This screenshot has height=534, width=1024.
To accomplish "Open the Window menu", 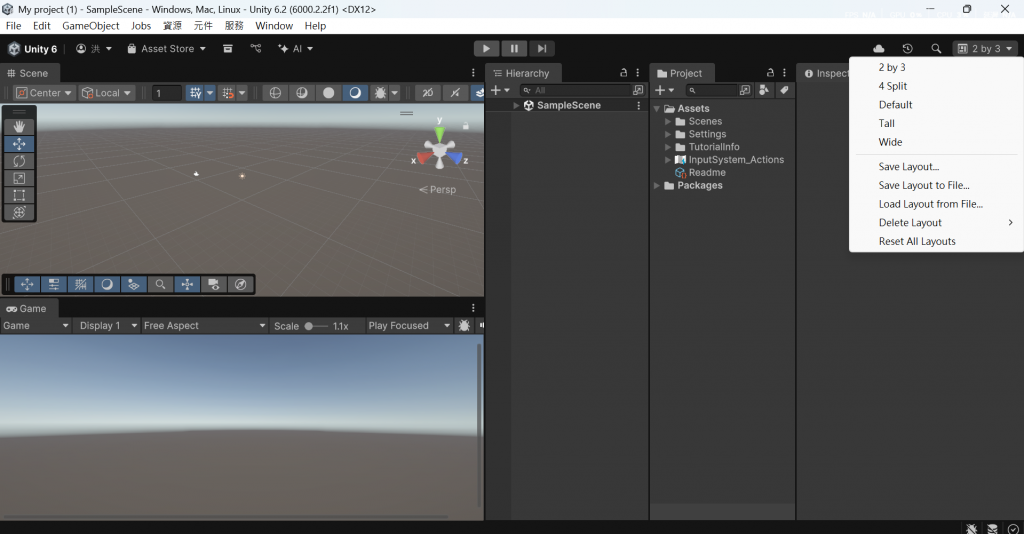I will 274,25.
